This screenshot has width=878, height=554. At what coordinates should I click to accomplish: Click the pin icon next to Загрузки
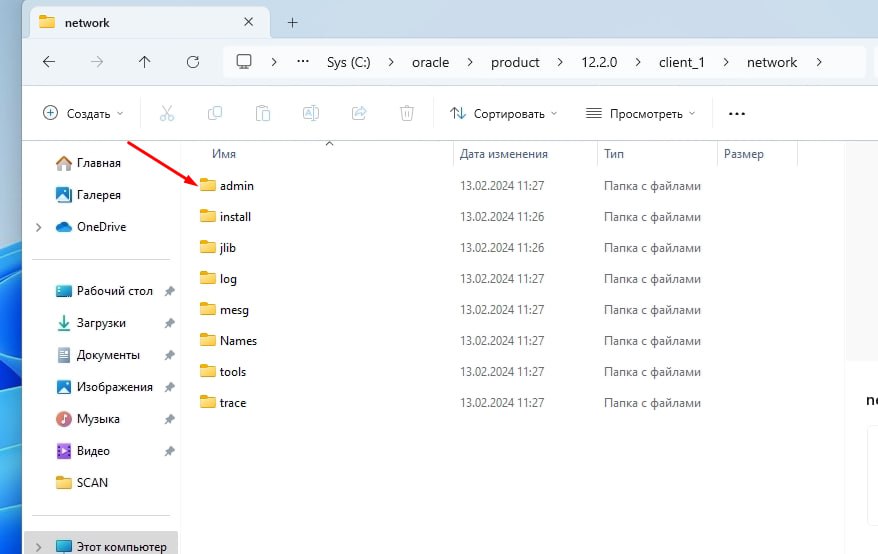coord(169,323)
